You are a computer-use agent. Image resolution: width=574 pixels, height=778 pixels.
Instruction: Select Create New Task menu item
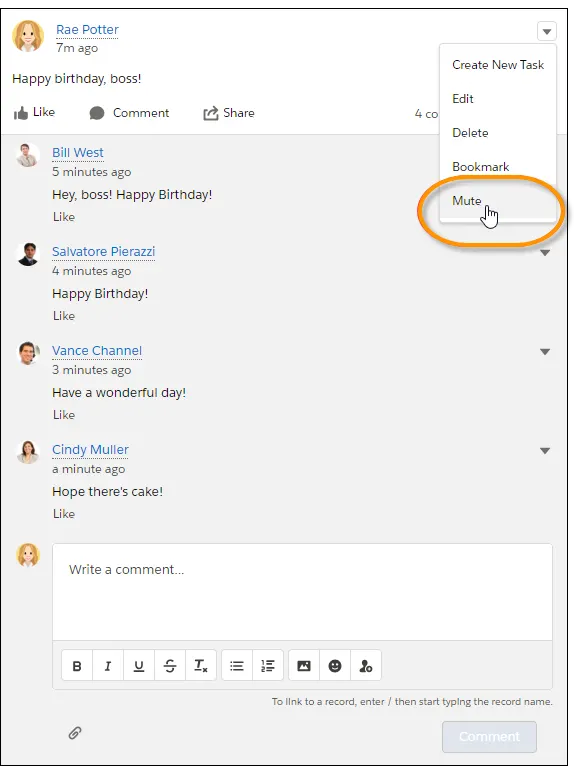tap(498, 65)
